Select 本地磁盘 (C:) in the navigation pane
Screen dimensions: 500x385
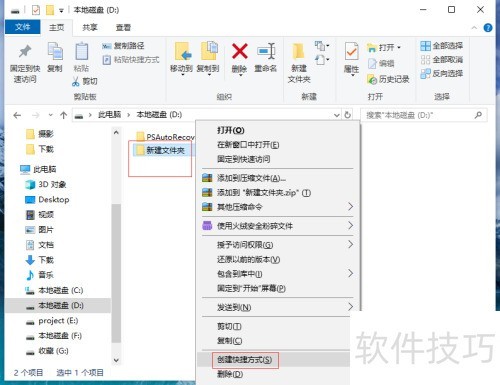[54, 290]
